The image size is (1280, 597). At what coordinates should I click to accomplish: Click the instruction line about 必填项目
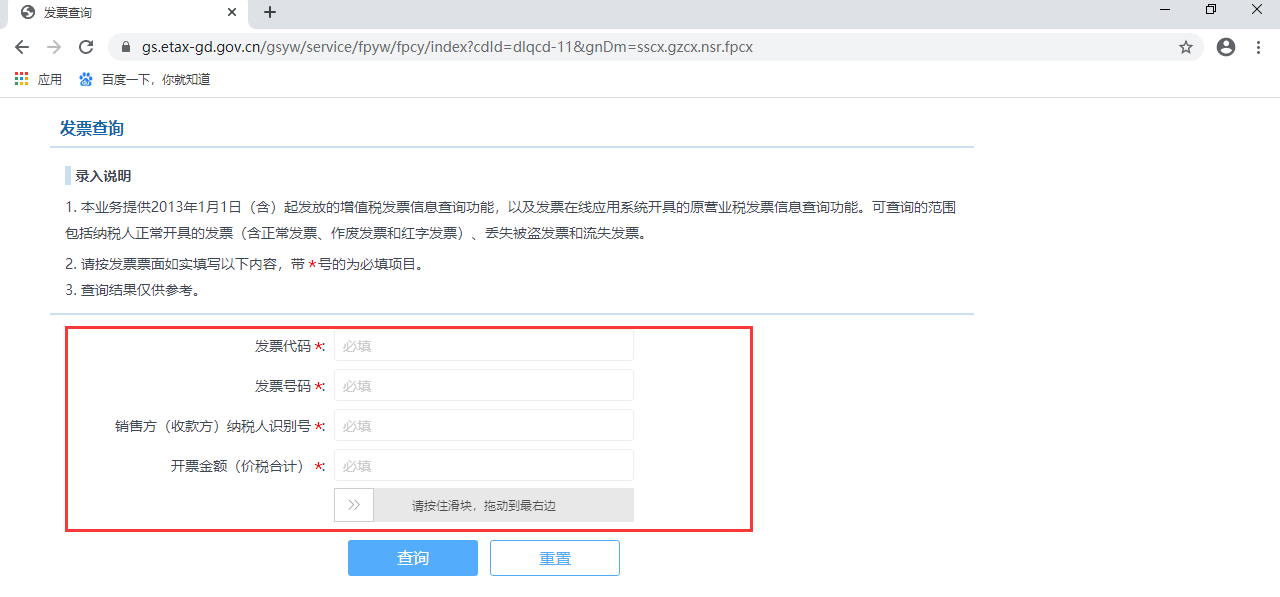[245, 265]
